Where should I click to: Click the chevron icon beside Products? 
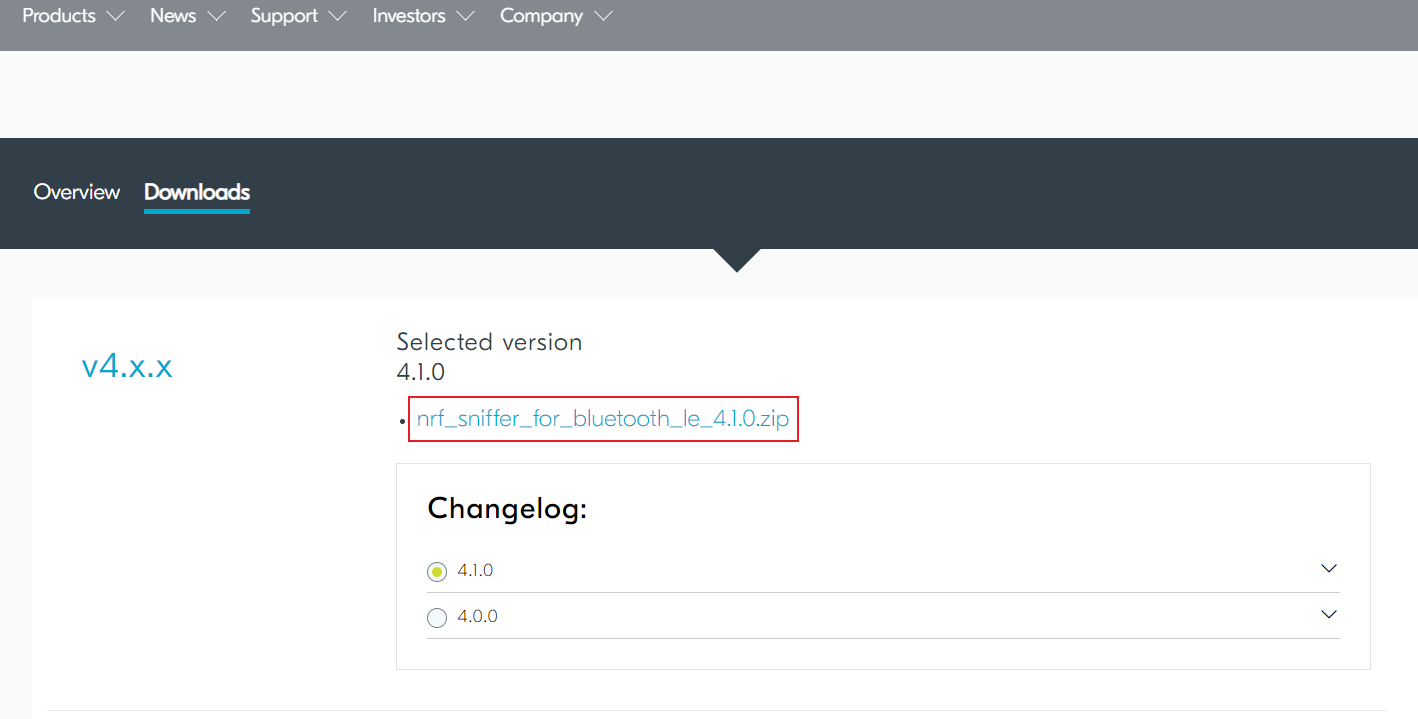click(x=115, y=17)
